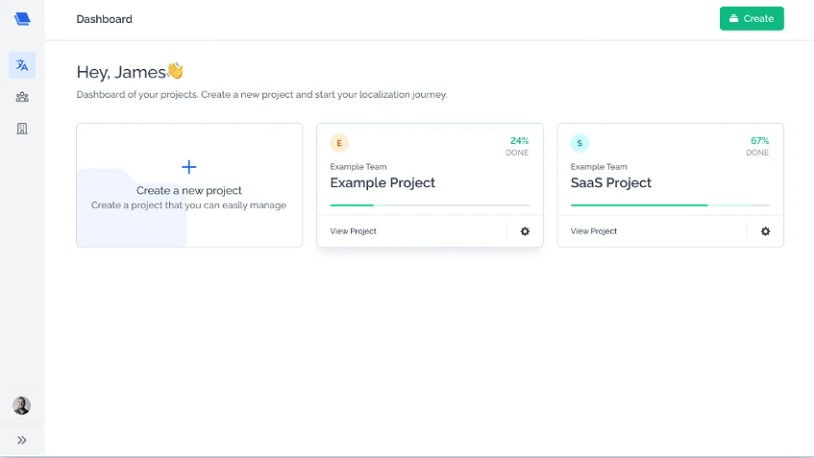
Task: Click View Project under Example Project
Action: [353, 231]
